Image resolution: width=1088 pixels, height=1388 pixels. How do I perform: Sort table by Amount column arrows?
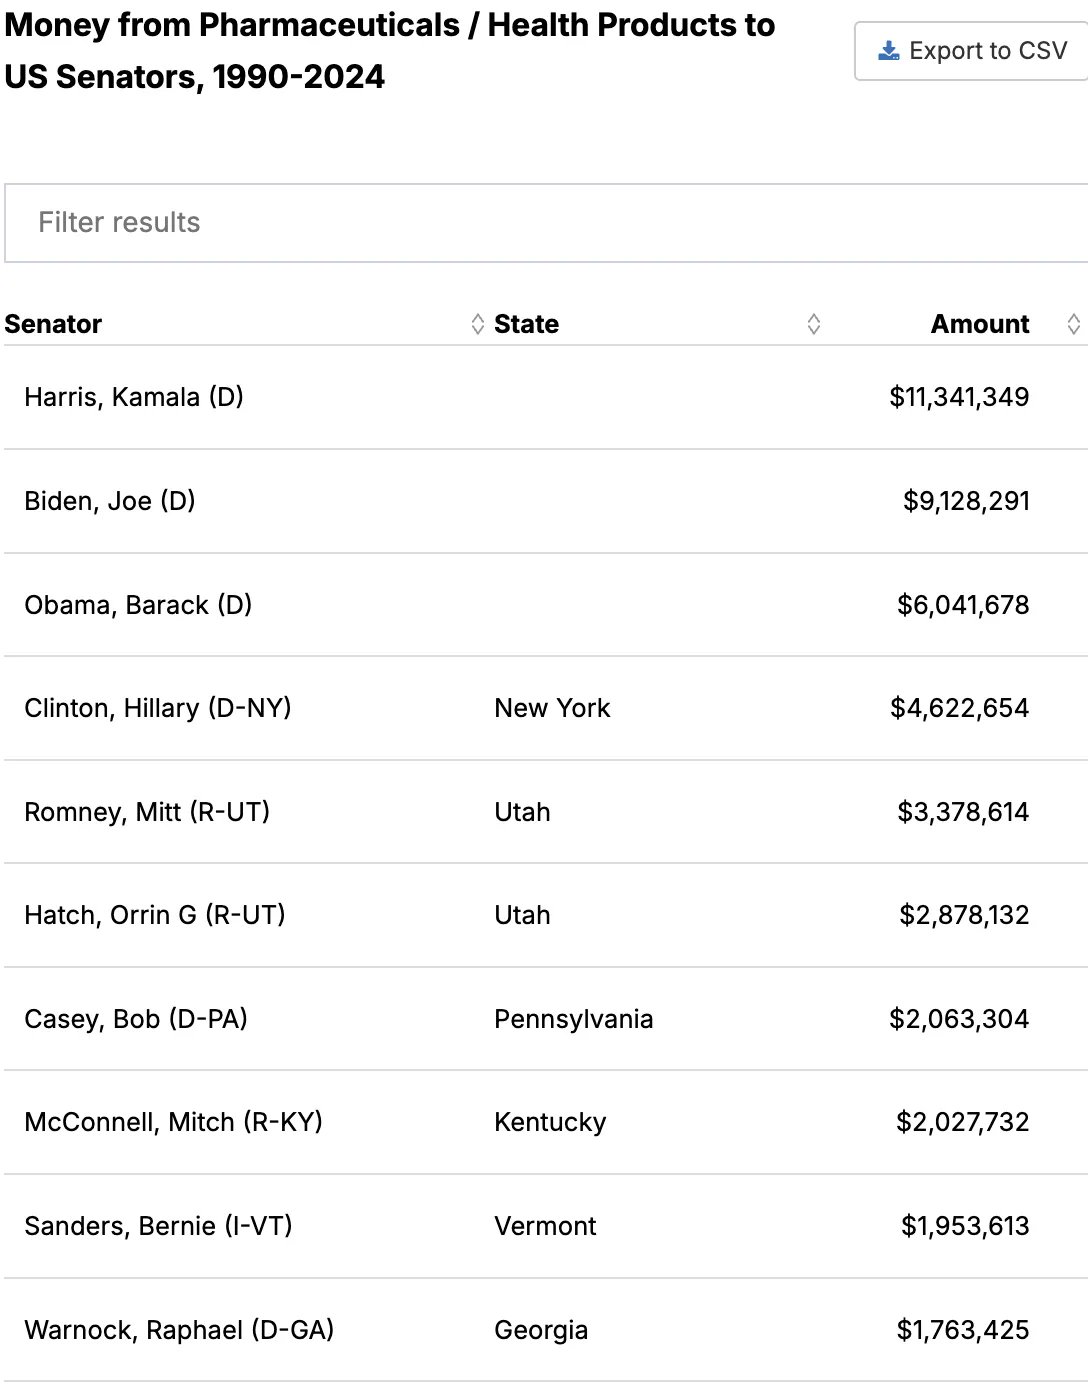point(1074,324)
